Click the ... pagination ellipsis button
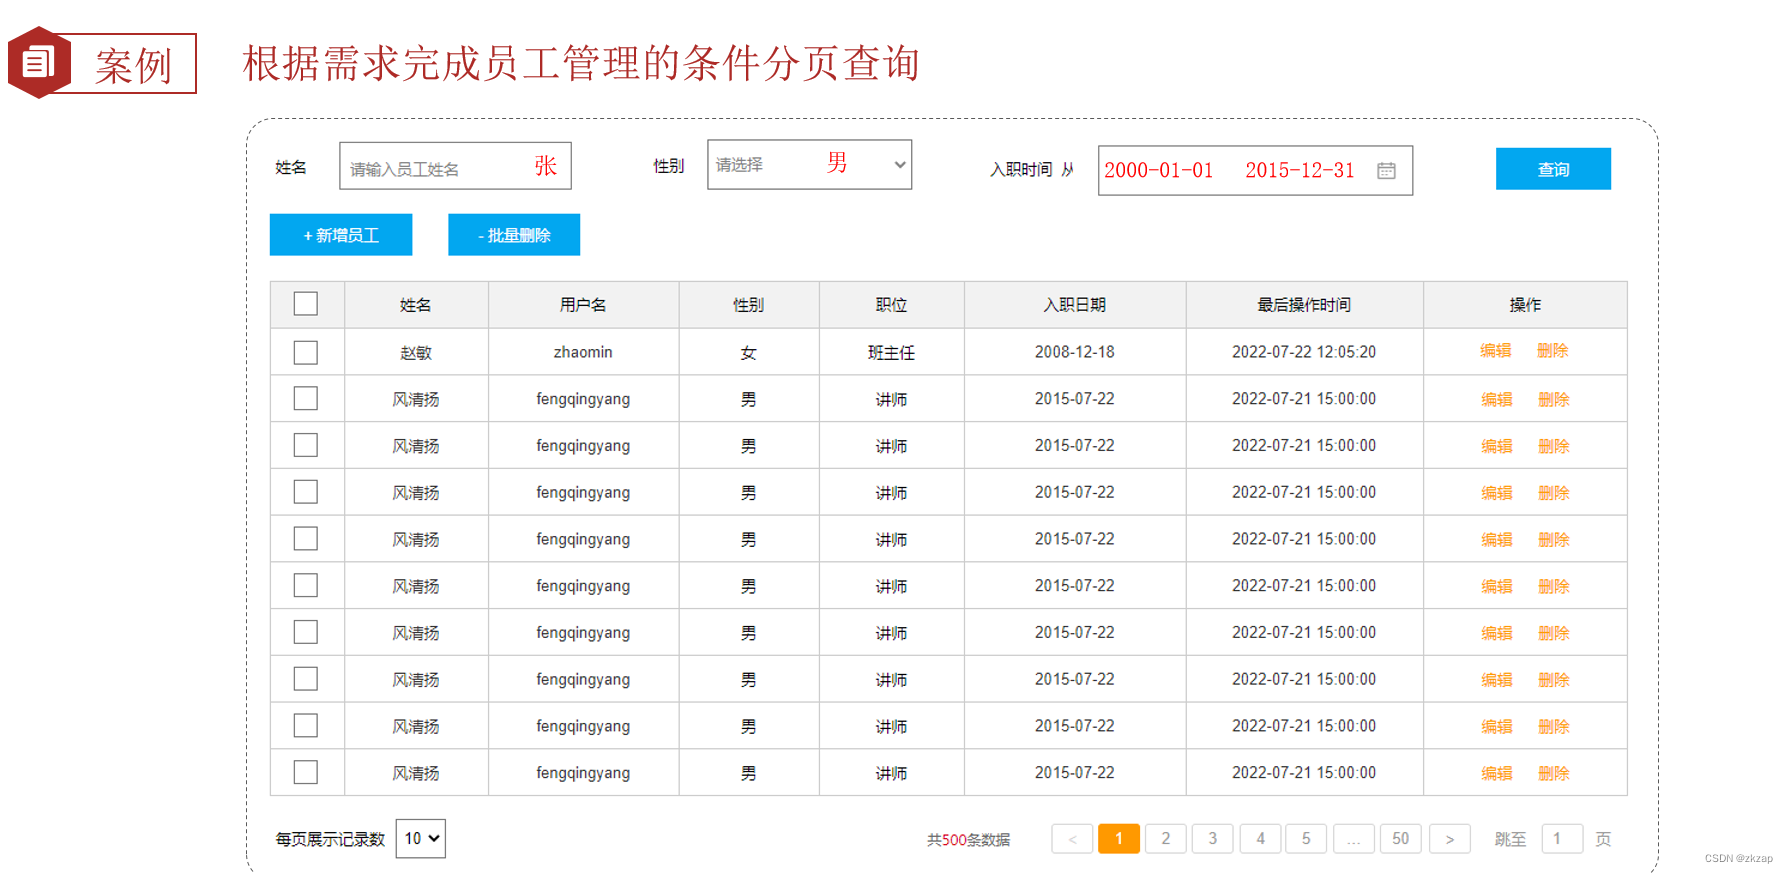Screen dimensions: 1788x873 click(x=1353, y=839)
